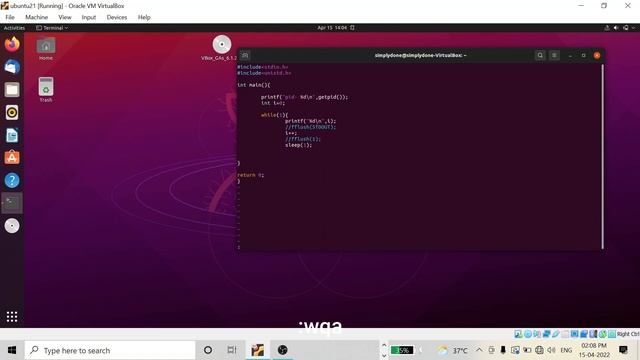Open the Windows clock 02:08 PM
The height and width of the screenshot is (360, 640).
[x=594, y=350]
